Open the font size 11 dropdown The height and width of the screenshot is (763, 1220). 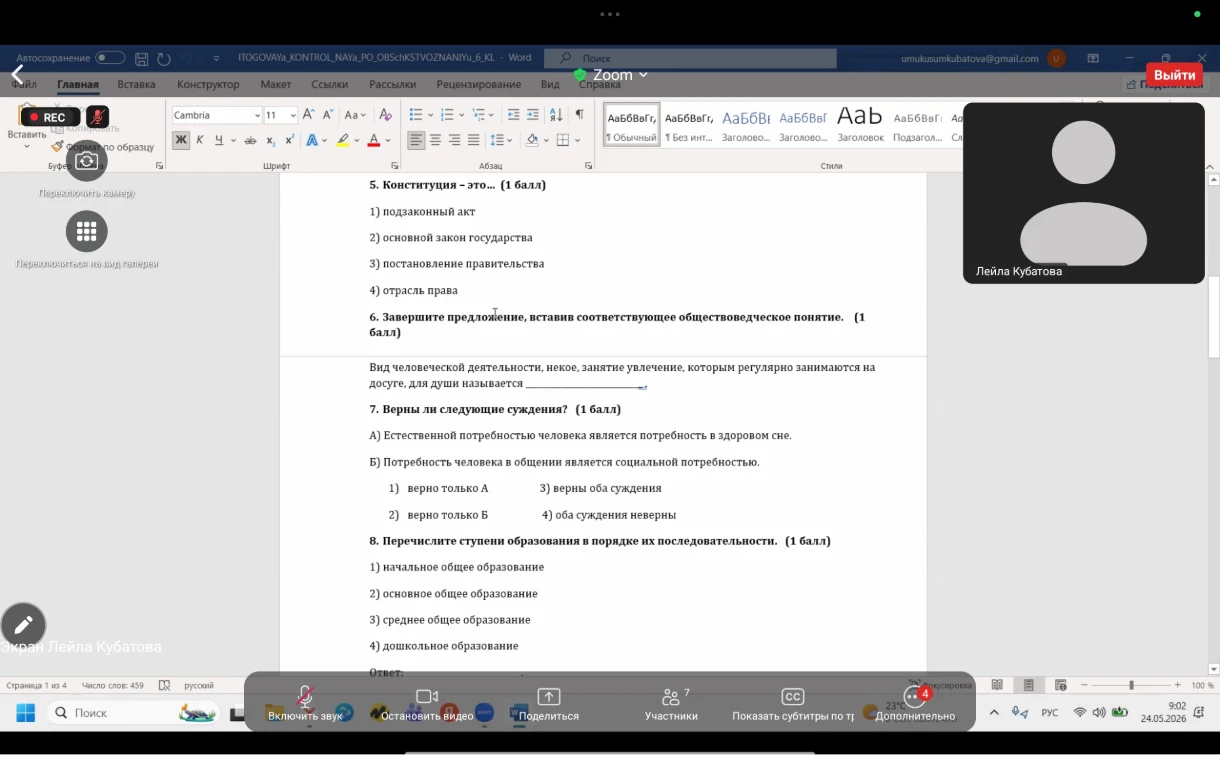pos(293,115)
